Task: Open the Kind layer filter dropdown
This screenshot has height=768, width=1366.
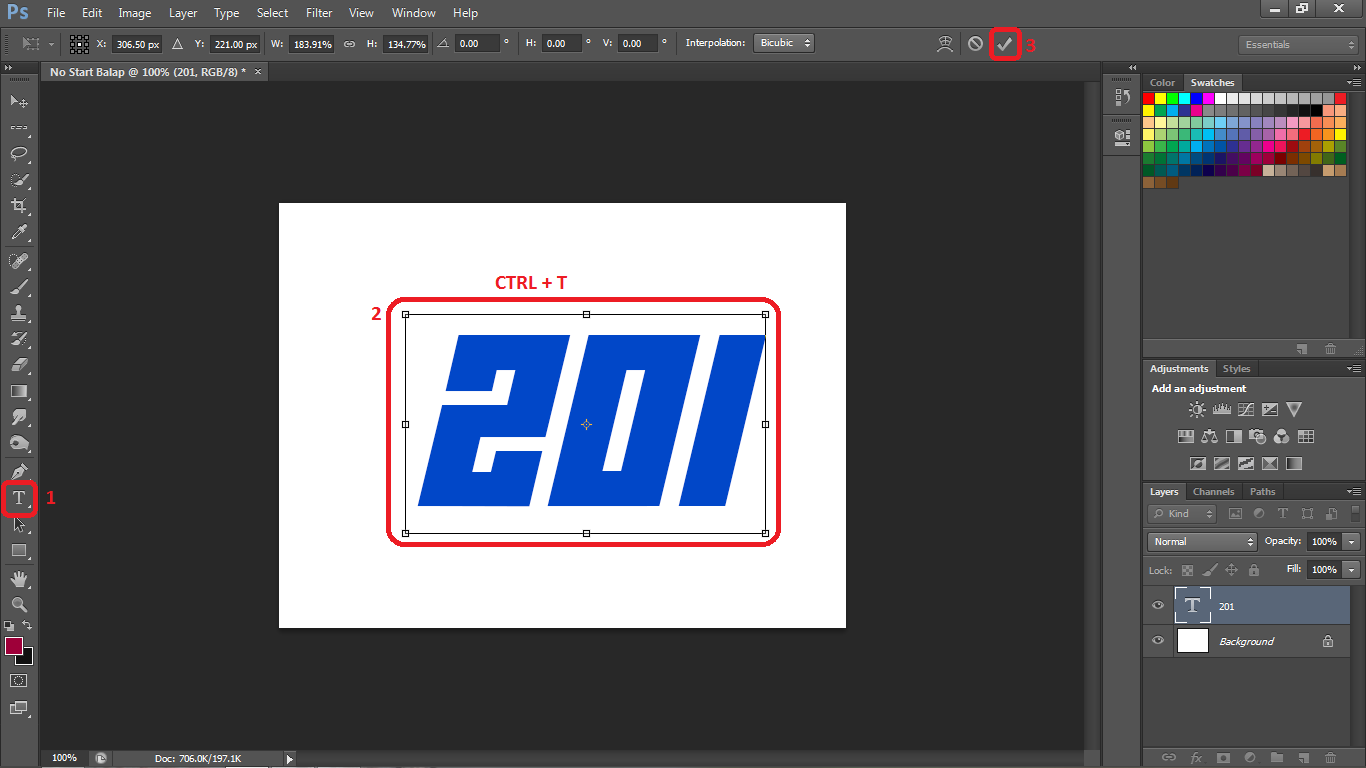Action: click(x=1182, y=514)
